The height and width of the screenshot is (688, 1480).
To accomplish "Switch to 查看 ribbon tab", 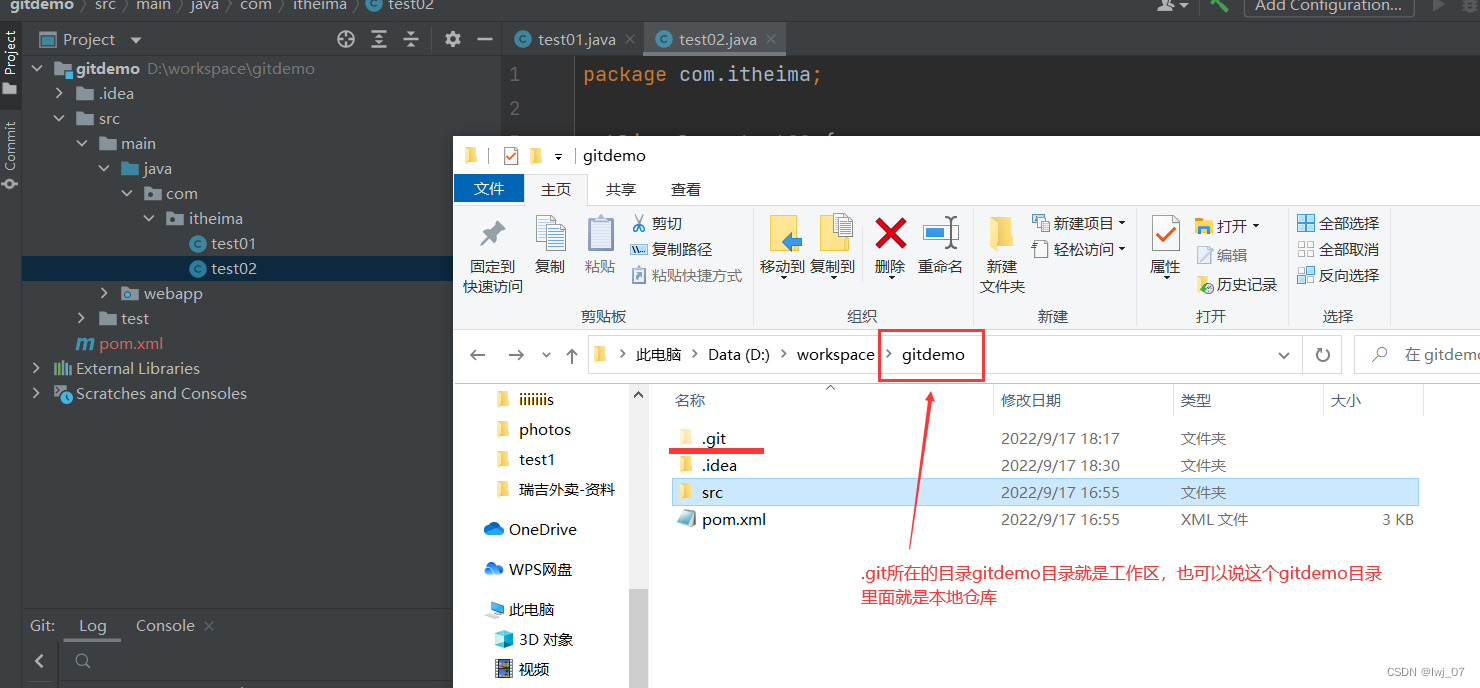I will pos(686,189).
